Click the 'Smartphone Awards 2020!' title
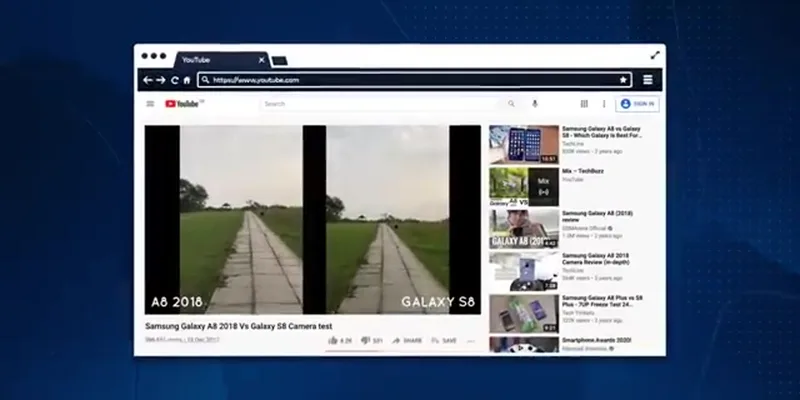 [x=596, y=340]
